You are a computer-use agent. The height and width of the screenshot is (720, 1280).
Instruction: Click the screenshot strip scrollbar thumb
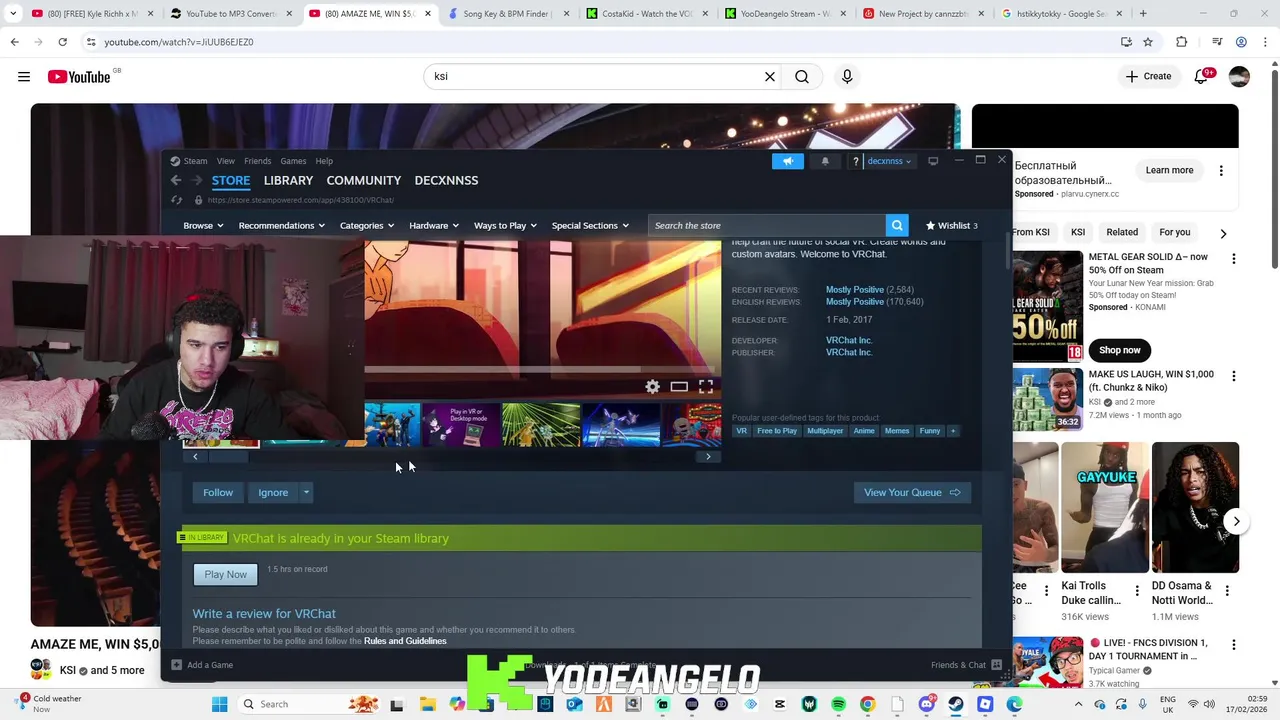[228, 457]
